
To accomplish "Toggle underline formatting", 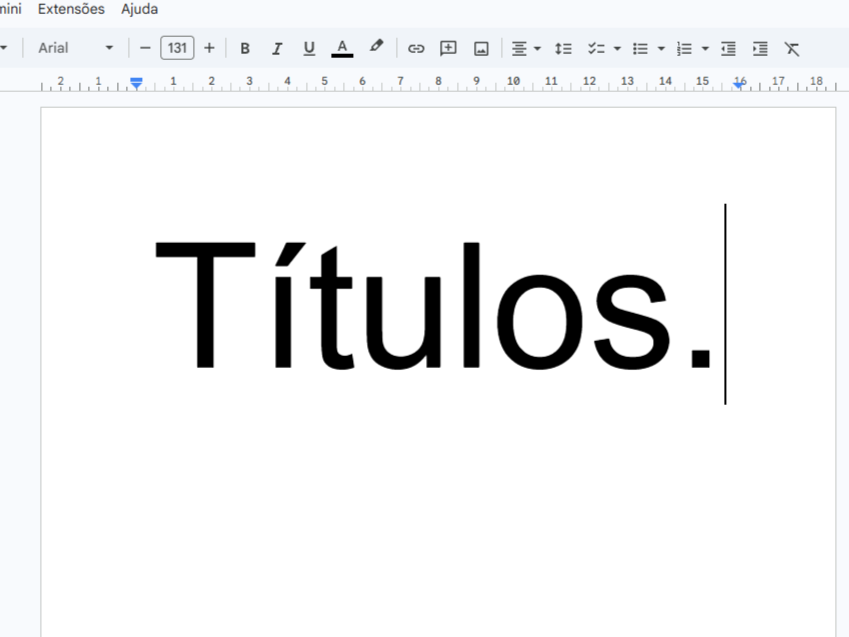I will 309,49.
